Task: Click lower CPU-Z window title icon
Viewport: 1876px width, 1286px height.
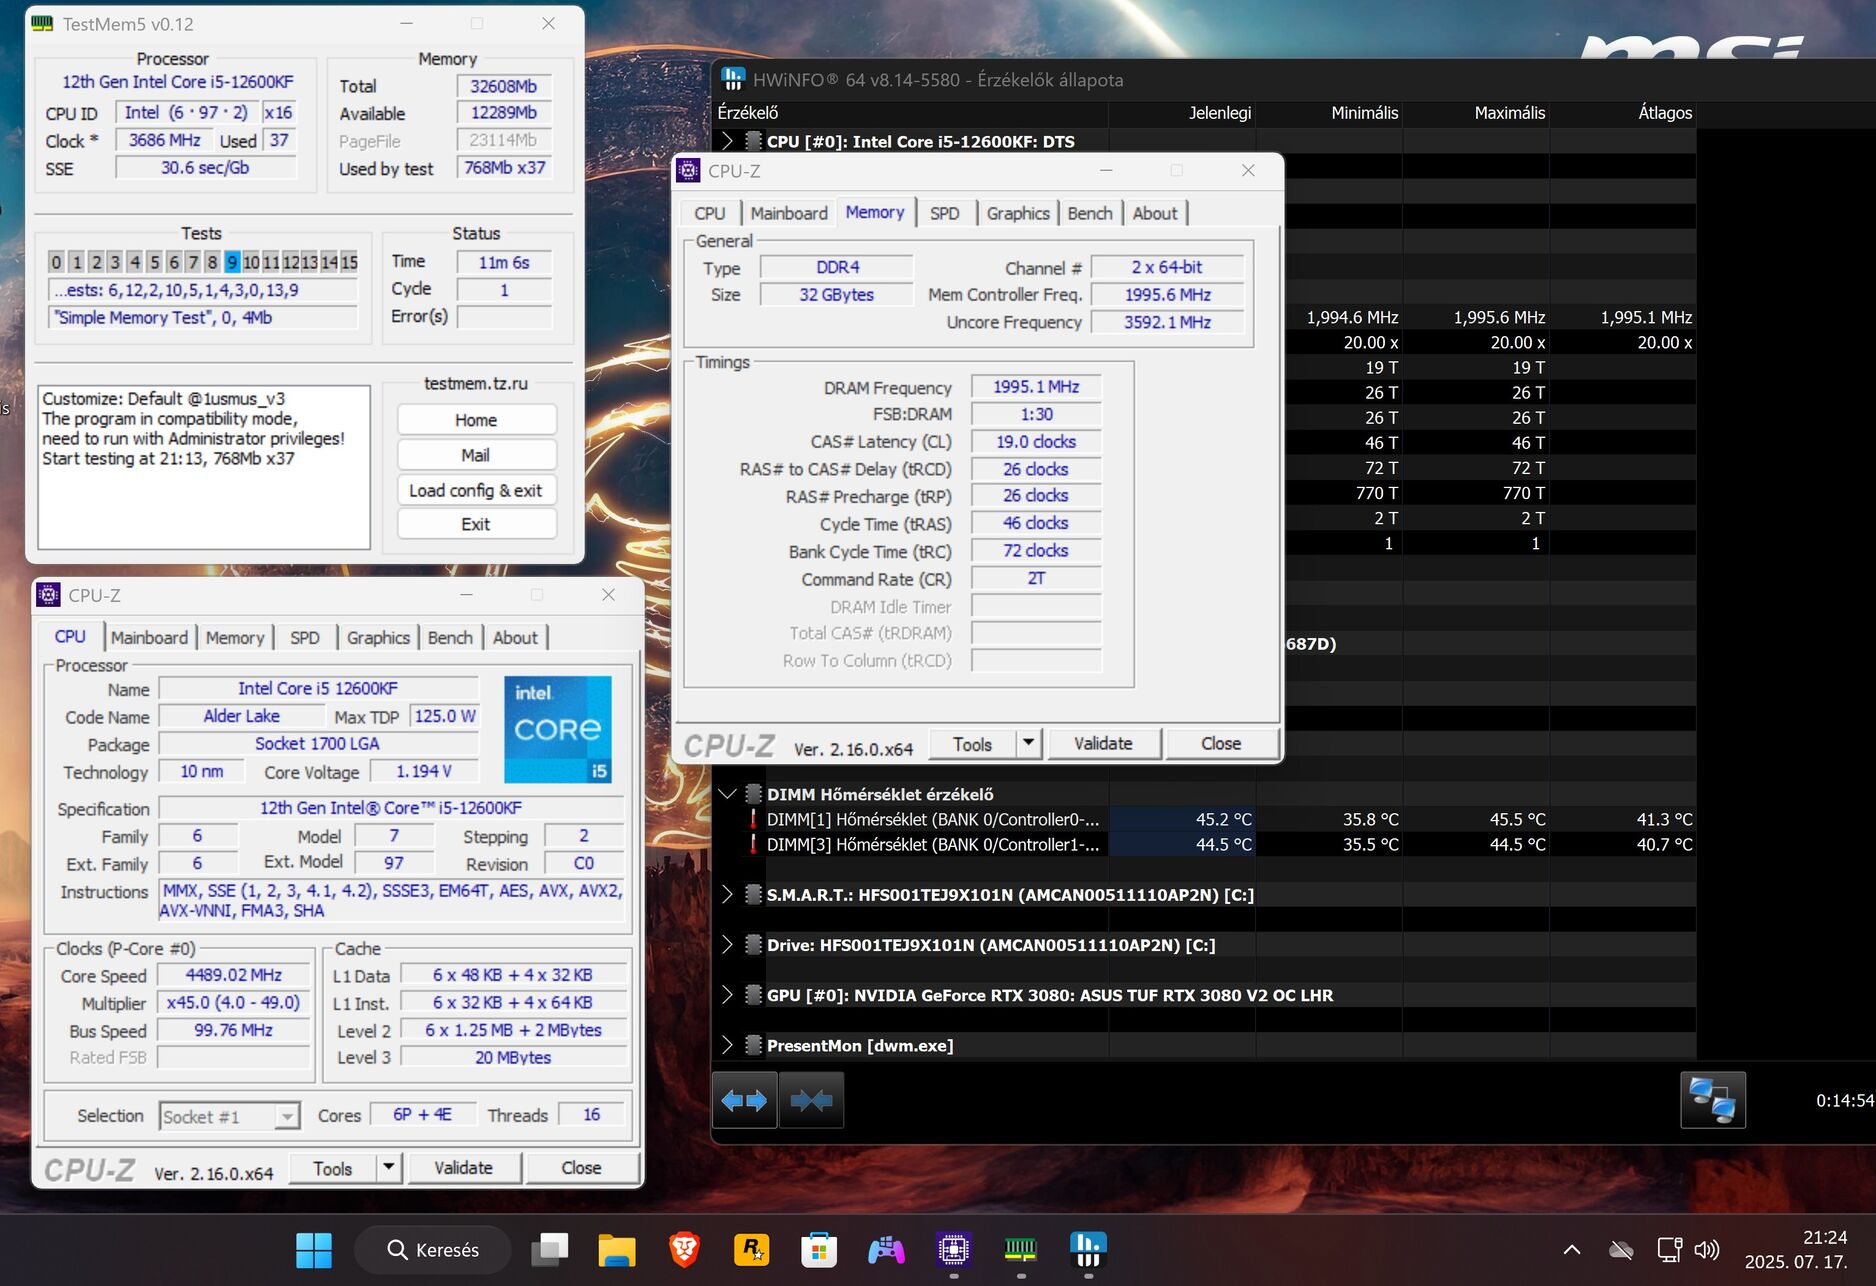Action: [48, 595]
